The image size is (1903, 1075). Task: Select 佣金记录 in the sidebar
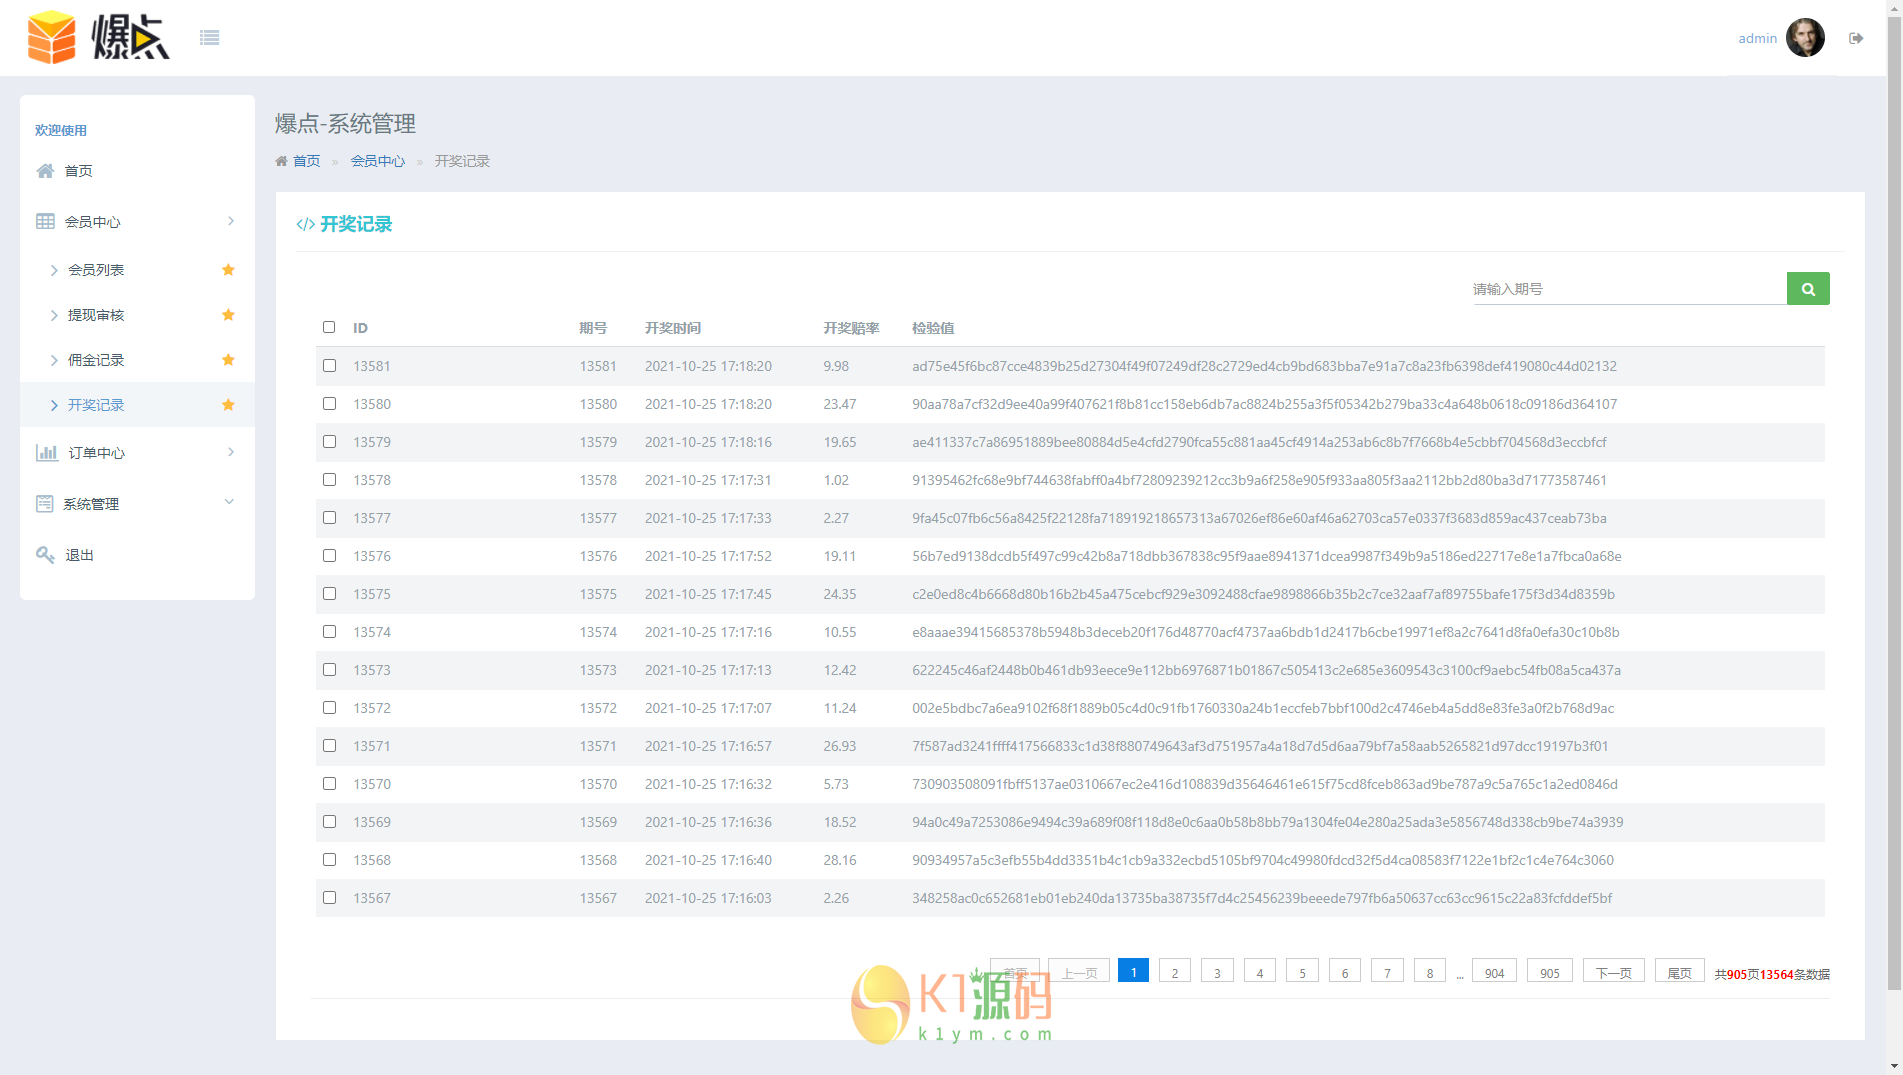(96, 360)
